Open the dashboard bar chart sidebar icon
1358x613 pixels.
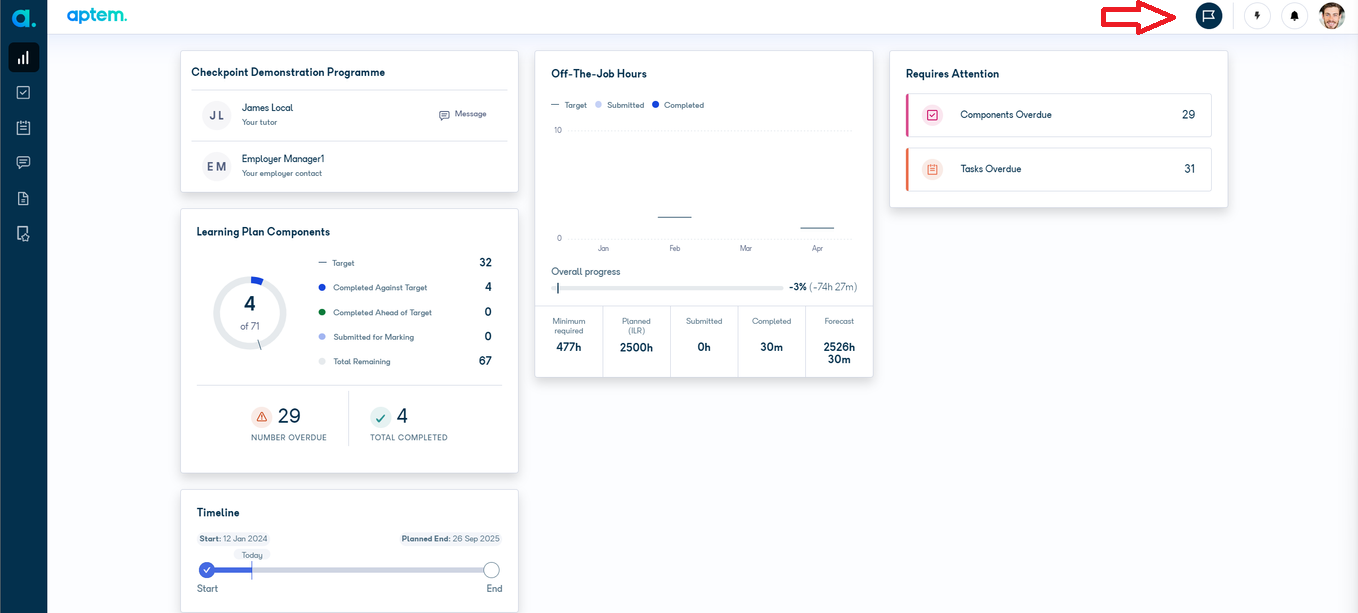[24, 58]
